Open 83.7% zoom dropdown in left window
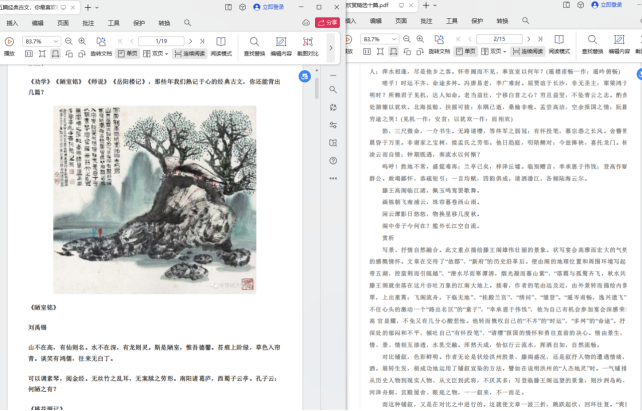Screen dimensions: 642x411 [56, 41]
